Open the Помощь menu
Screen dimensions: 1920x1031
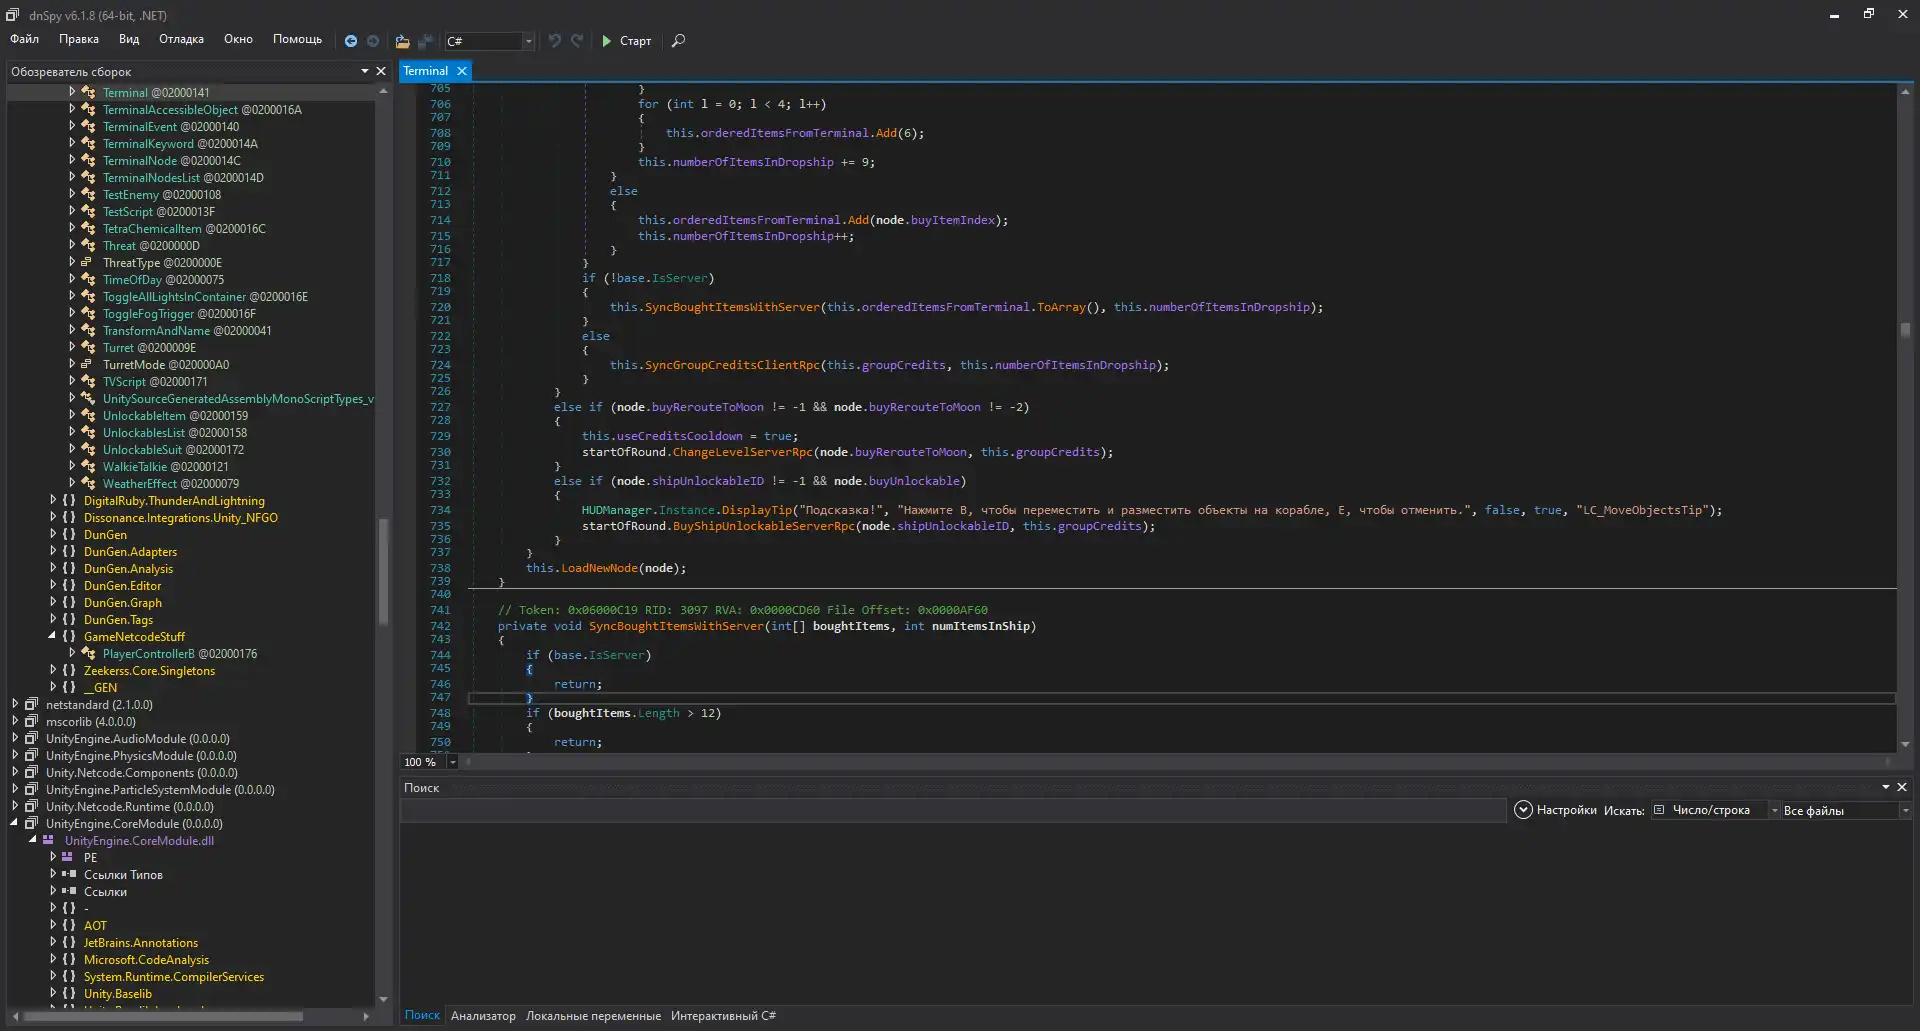coord(297,40)
